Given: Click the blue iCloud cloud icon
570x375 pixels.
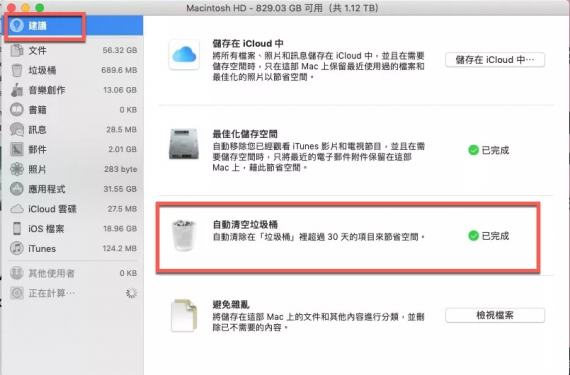Looking at the screenshot, I should (x=184, y=55).
